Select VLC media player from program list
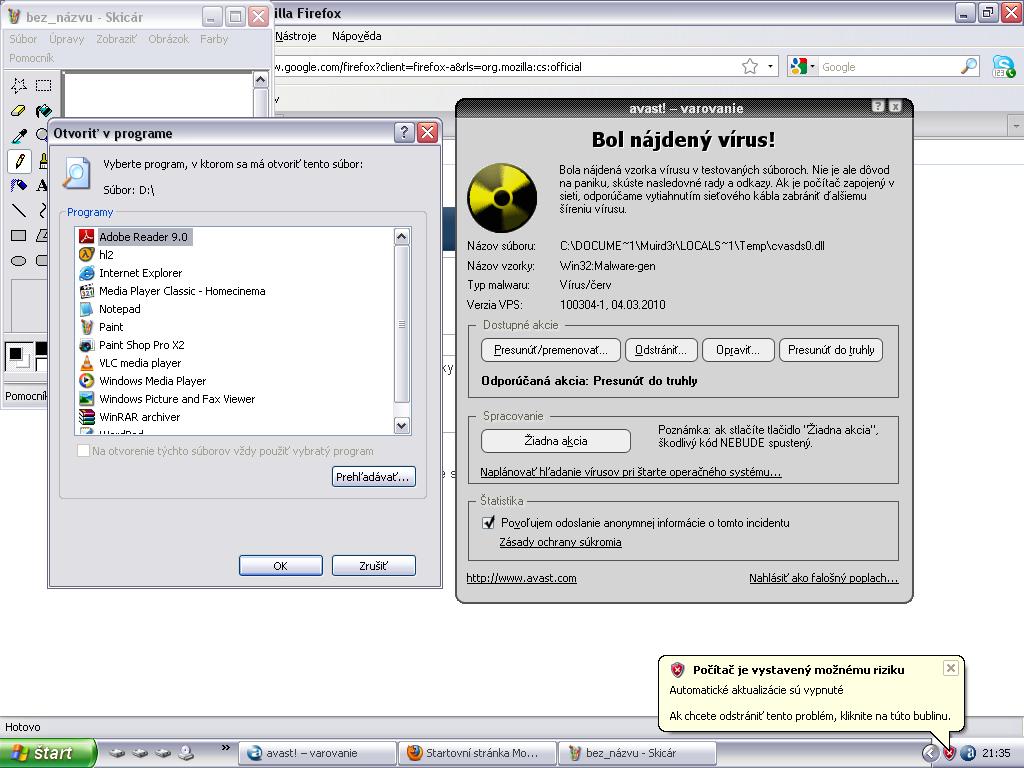This screenshot has height=768, width=1024. [x=140, y=363]
